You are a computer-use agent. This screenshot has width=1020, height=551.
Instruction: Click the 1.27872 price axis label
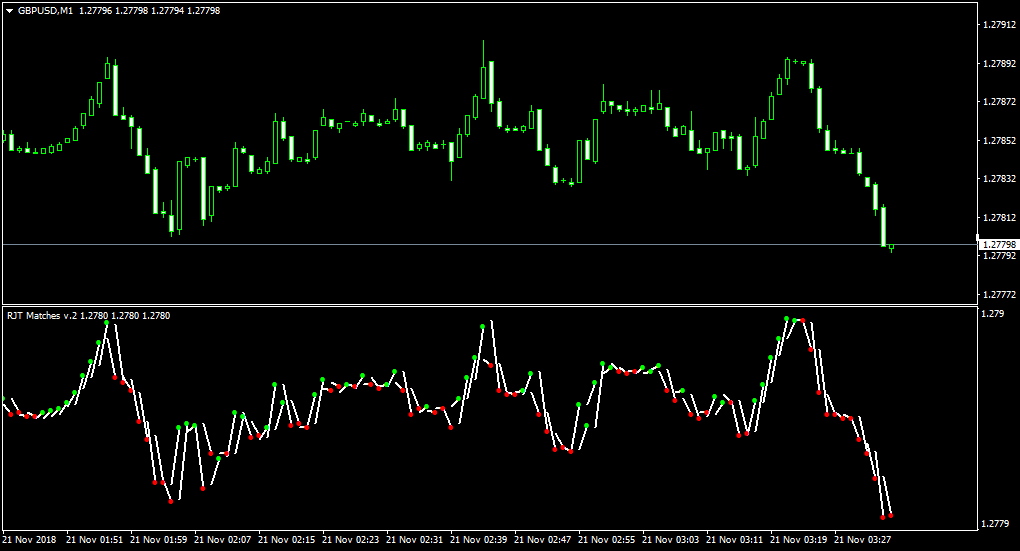click(999, 102)
